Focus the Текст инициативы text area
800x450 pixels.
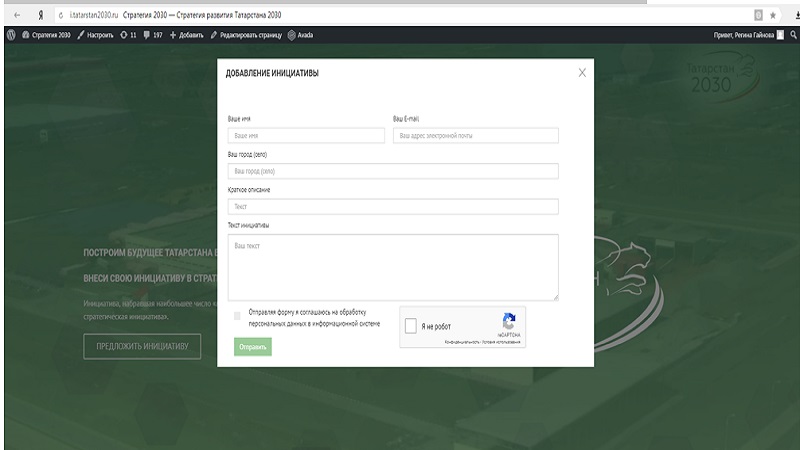pyautogui.click(x=392, y=267)
